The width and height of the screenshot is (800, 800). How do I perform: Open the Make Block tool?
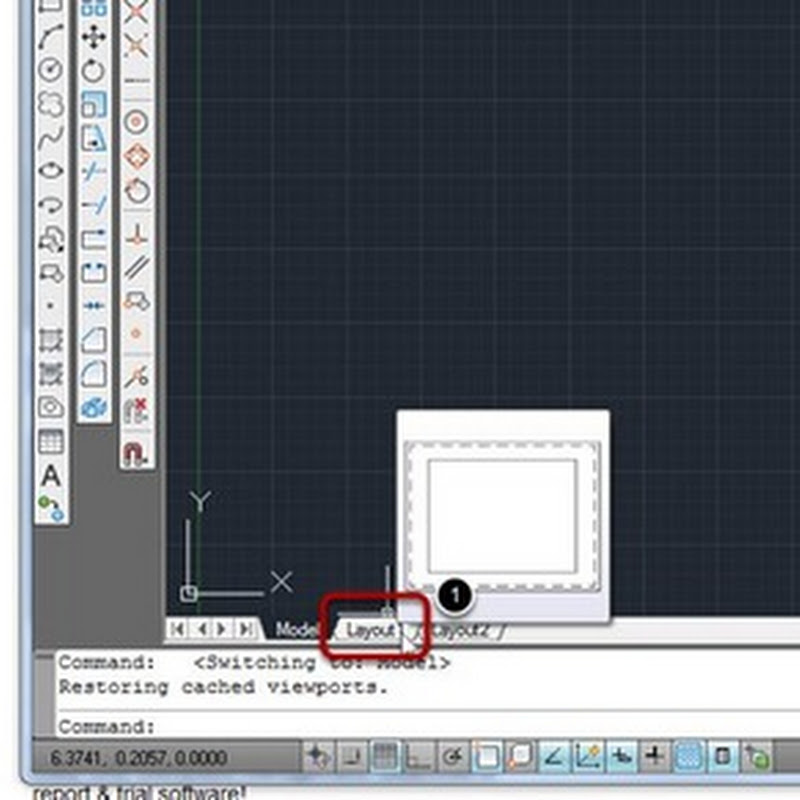click(51, 272)
